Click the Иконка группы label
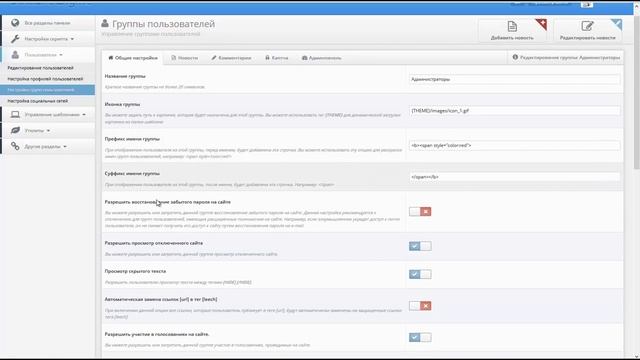 pyautogui.click(x=122, y=104)
